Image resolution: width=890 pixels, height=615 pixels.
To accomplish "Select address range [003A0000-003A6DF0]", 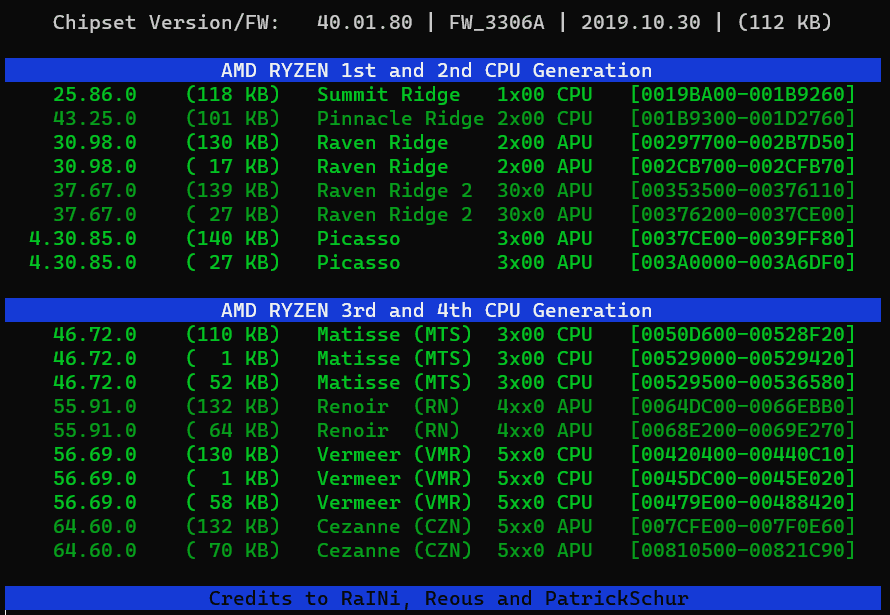I will pyautogui.click(x=742, y=262).
